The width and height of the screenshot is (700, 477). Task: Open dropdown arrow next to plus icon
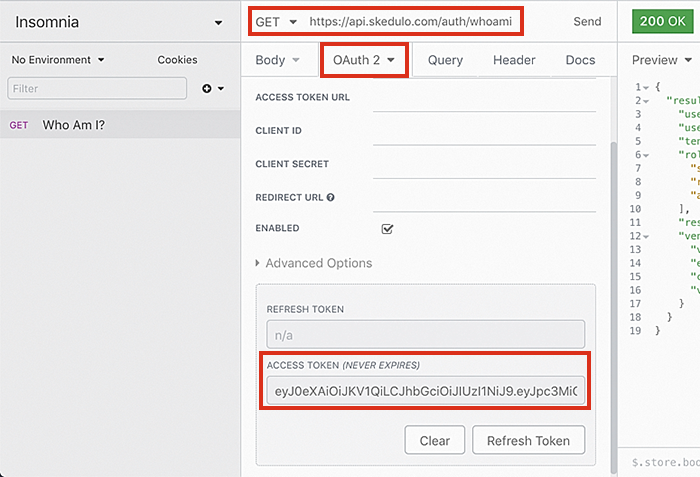(x=221, y=88)
